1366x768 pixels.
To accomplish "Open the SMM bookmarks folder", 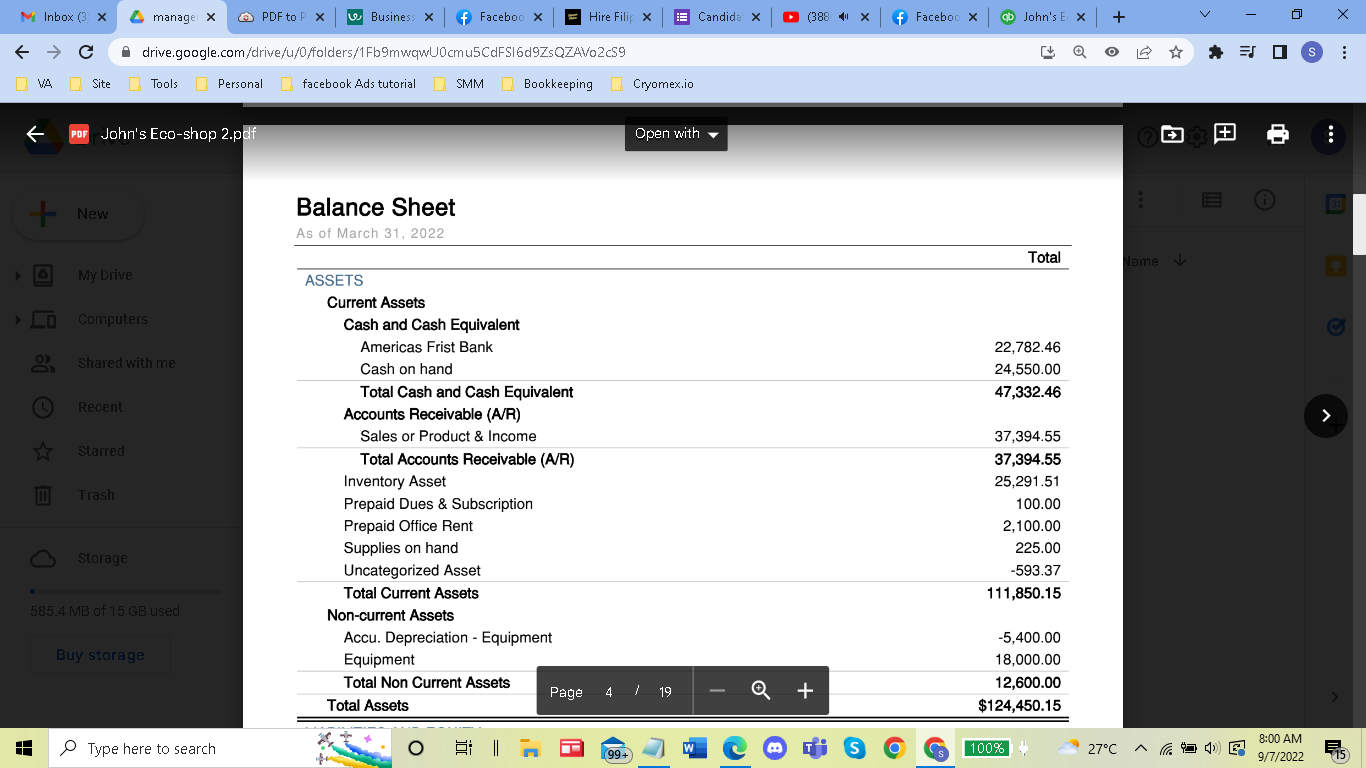I will [460, 84].
